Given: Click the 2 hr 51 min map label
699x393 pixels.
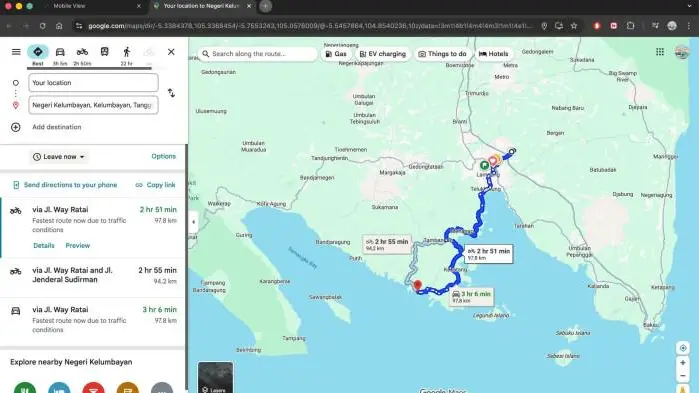Looking at the screenshot, I should click(x=489, y=254).
